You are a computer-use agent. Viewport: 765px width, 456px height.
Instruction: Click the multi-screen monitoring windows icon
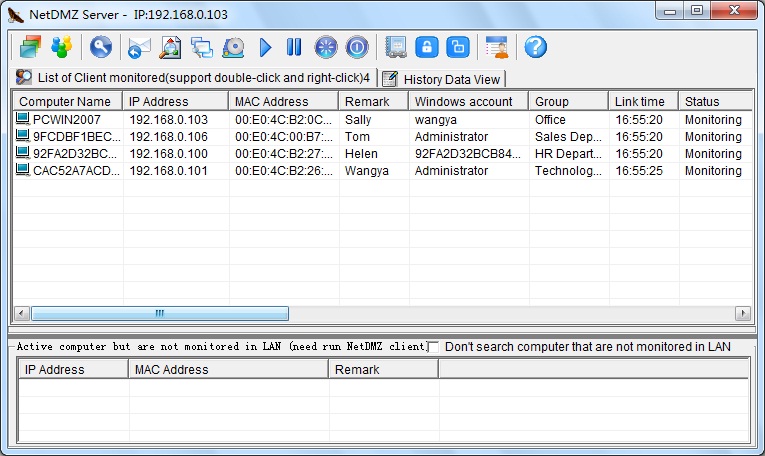coord(201,48)
